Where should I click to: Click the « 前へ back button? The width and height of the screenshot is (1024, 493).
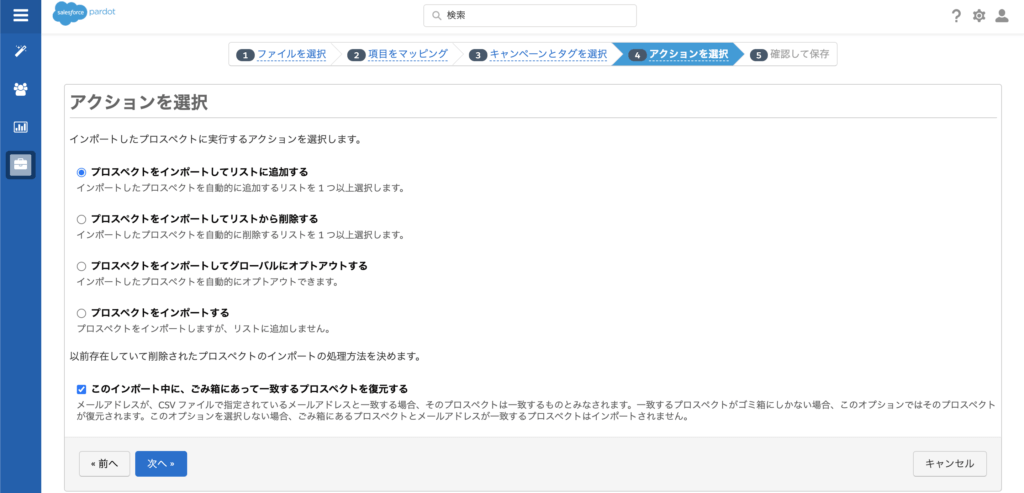(x=104, y=464)
